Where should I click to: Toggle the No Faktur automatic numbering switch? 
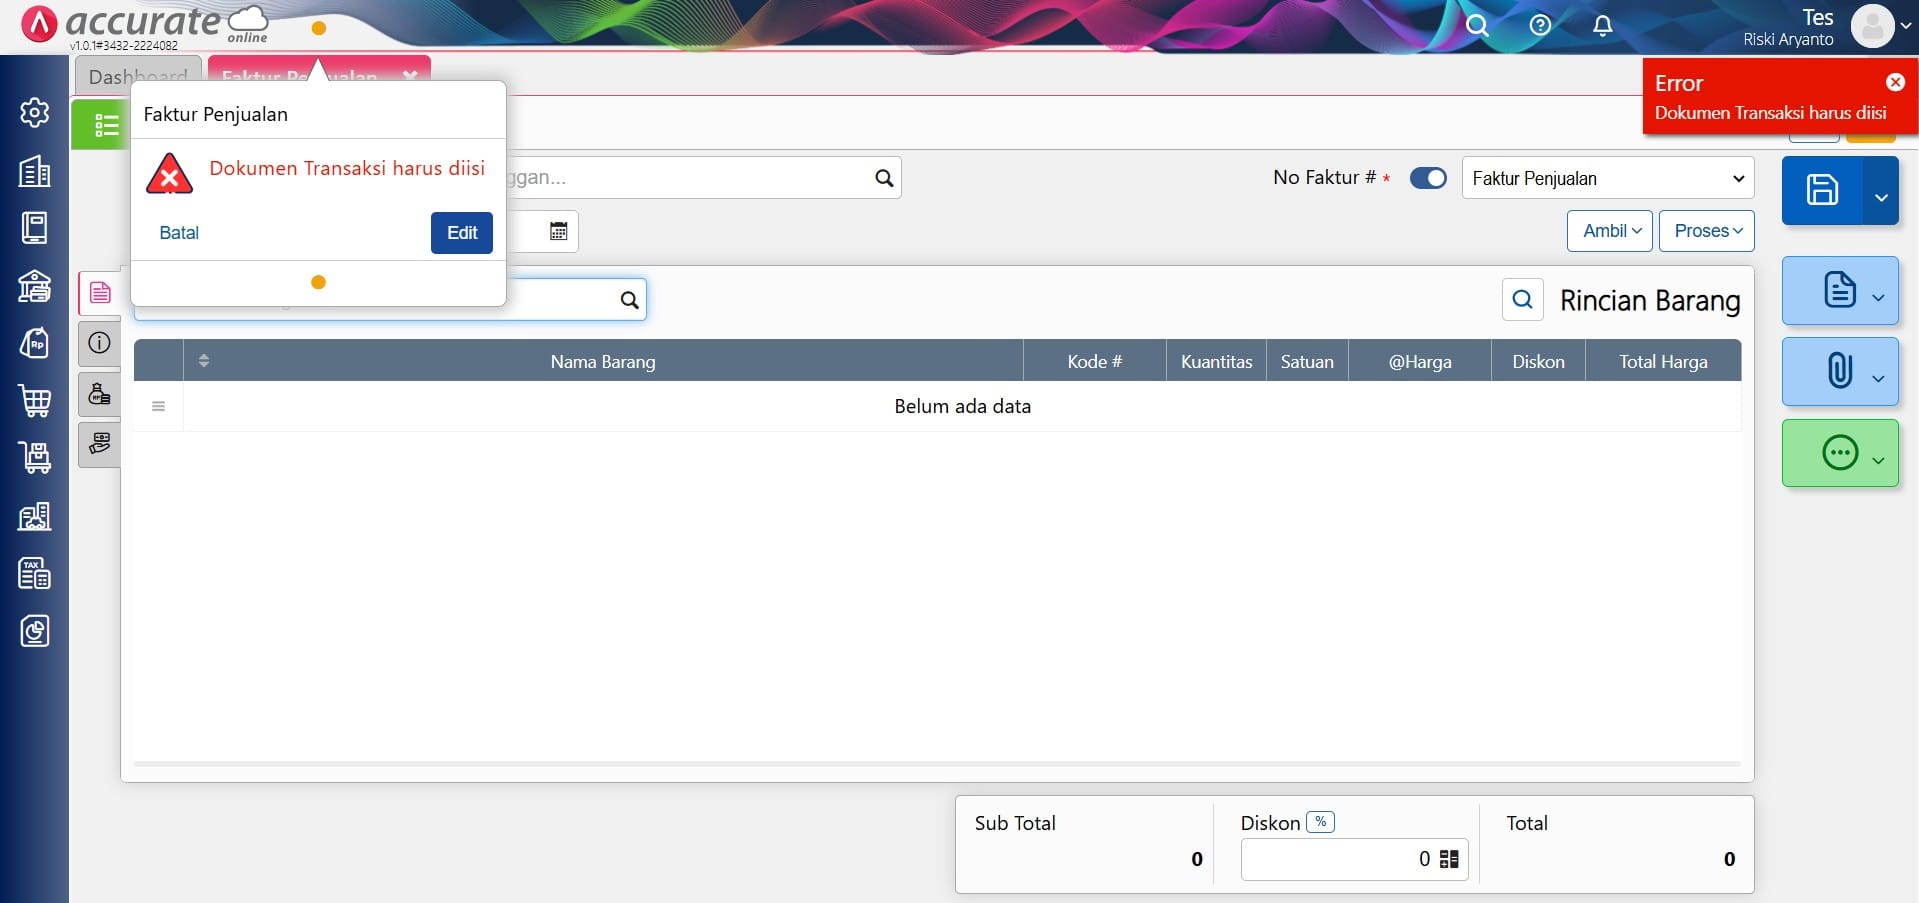tap(1427, 178)
